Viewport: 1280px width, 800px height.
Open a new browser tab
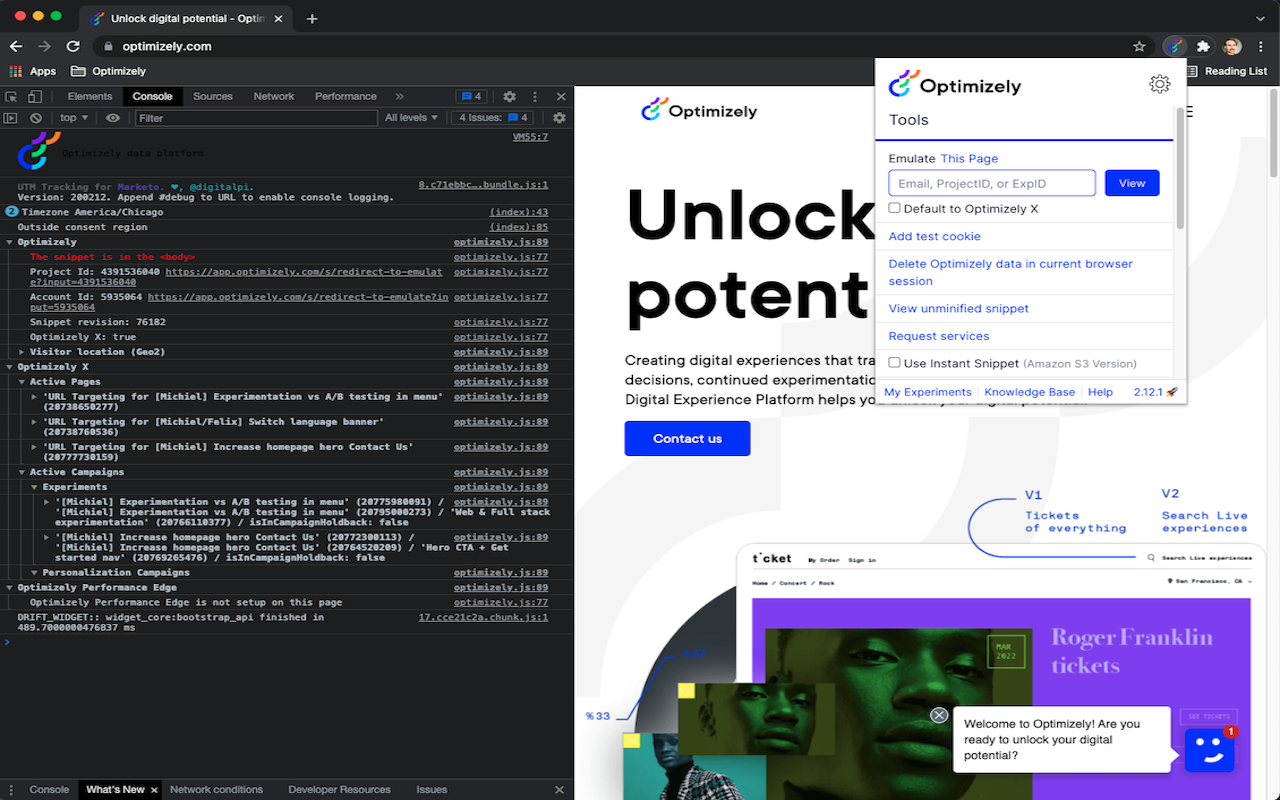click(312, 18)
